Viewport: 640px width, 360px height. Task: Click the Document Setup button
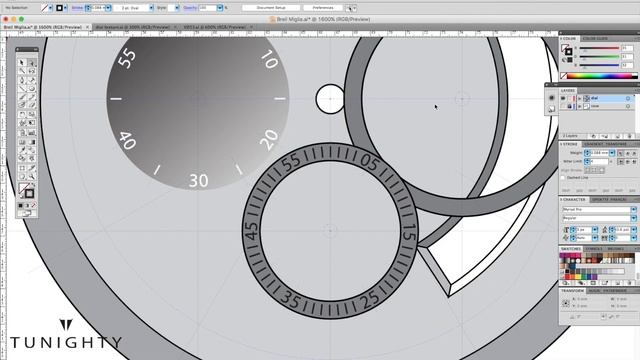pyautogui.click(x=271, y=8)
